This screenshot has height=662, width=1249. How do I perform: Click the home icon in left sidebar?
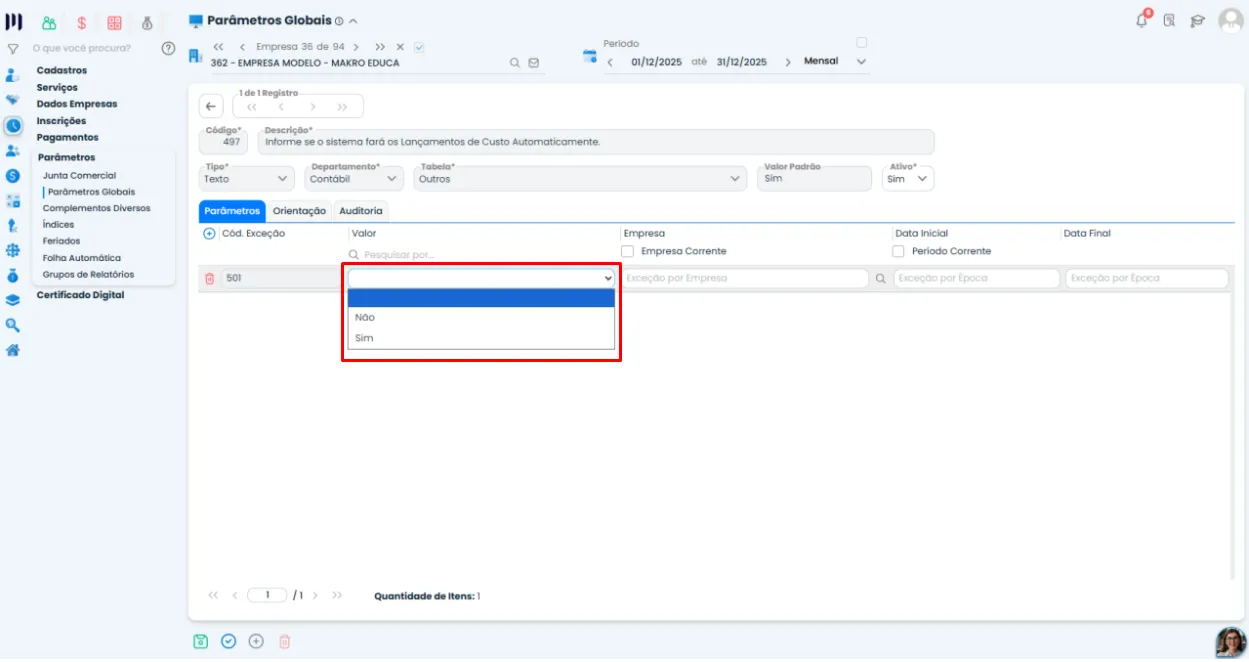click(x=13, y=350)
